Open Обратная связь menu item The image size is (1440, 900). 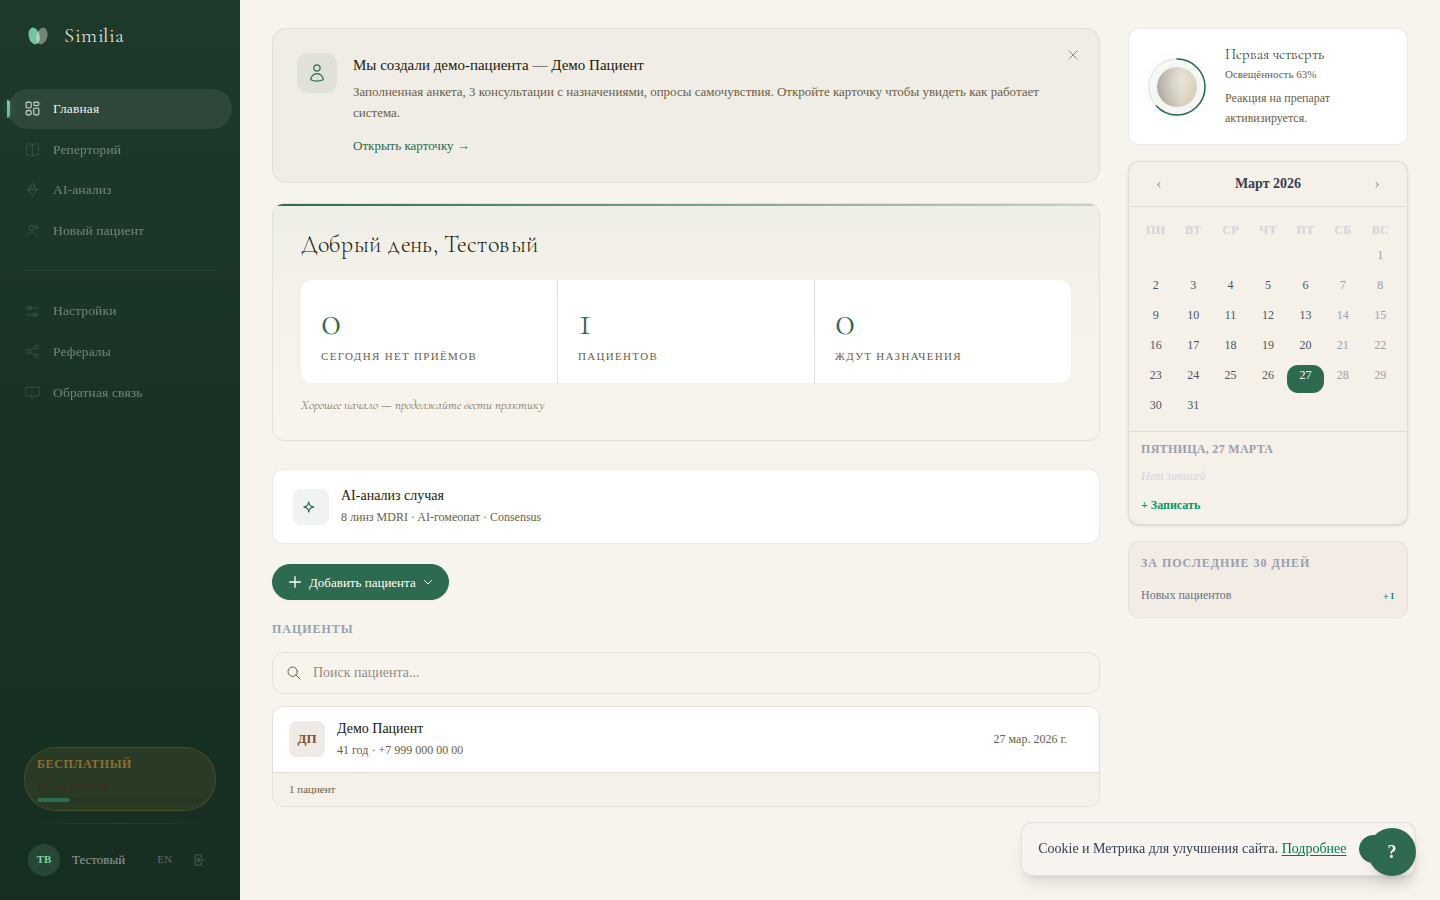coord(97,393)
